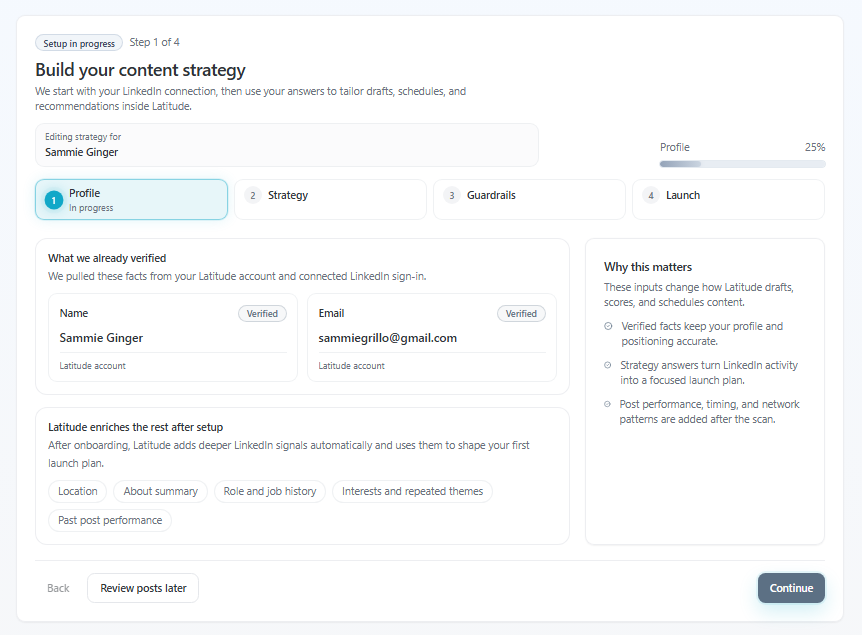Click the Verified badge next to Email
Viewport: 862px width, 635px height.
point(521,313)
